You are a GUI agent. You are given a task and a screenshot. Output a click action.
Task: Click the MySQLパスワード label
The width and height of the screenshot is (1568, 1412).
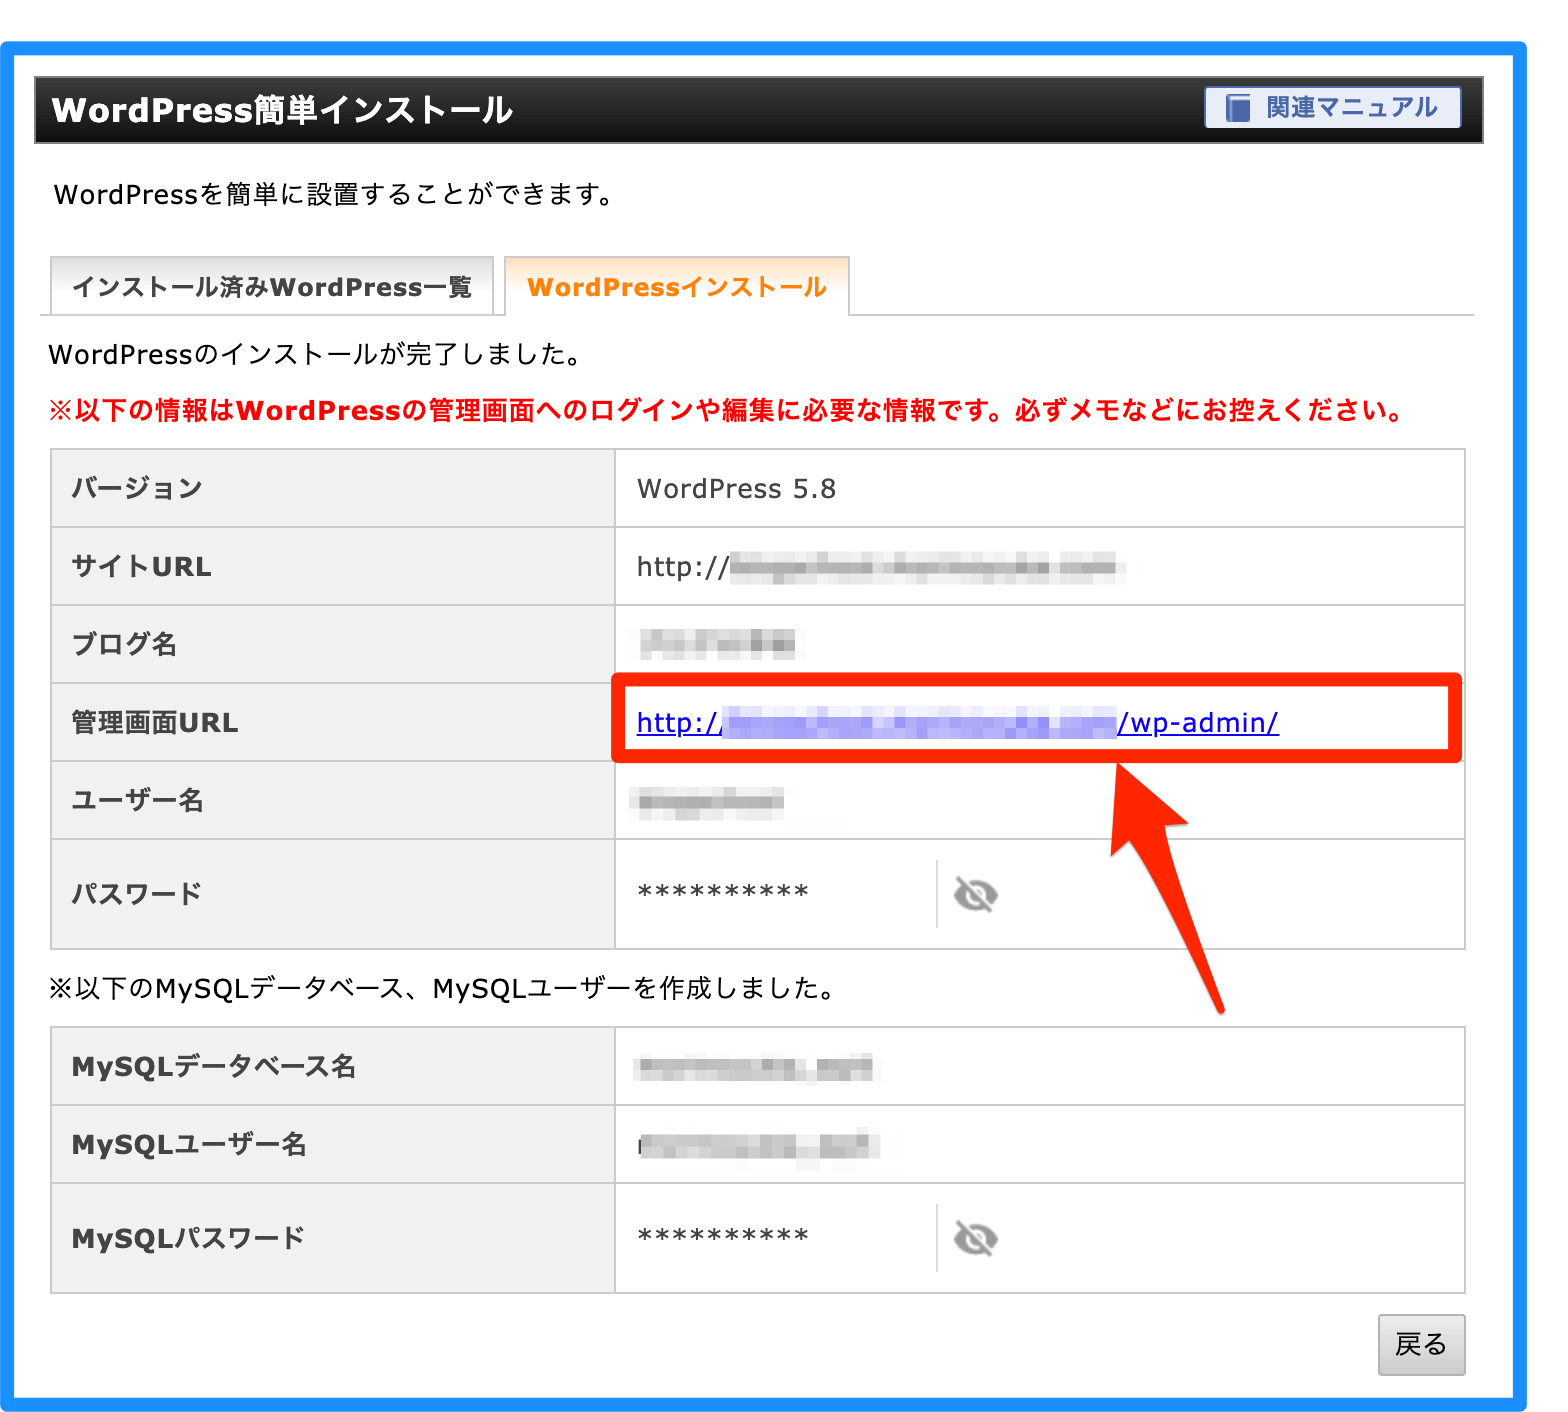coord(188,1238)
